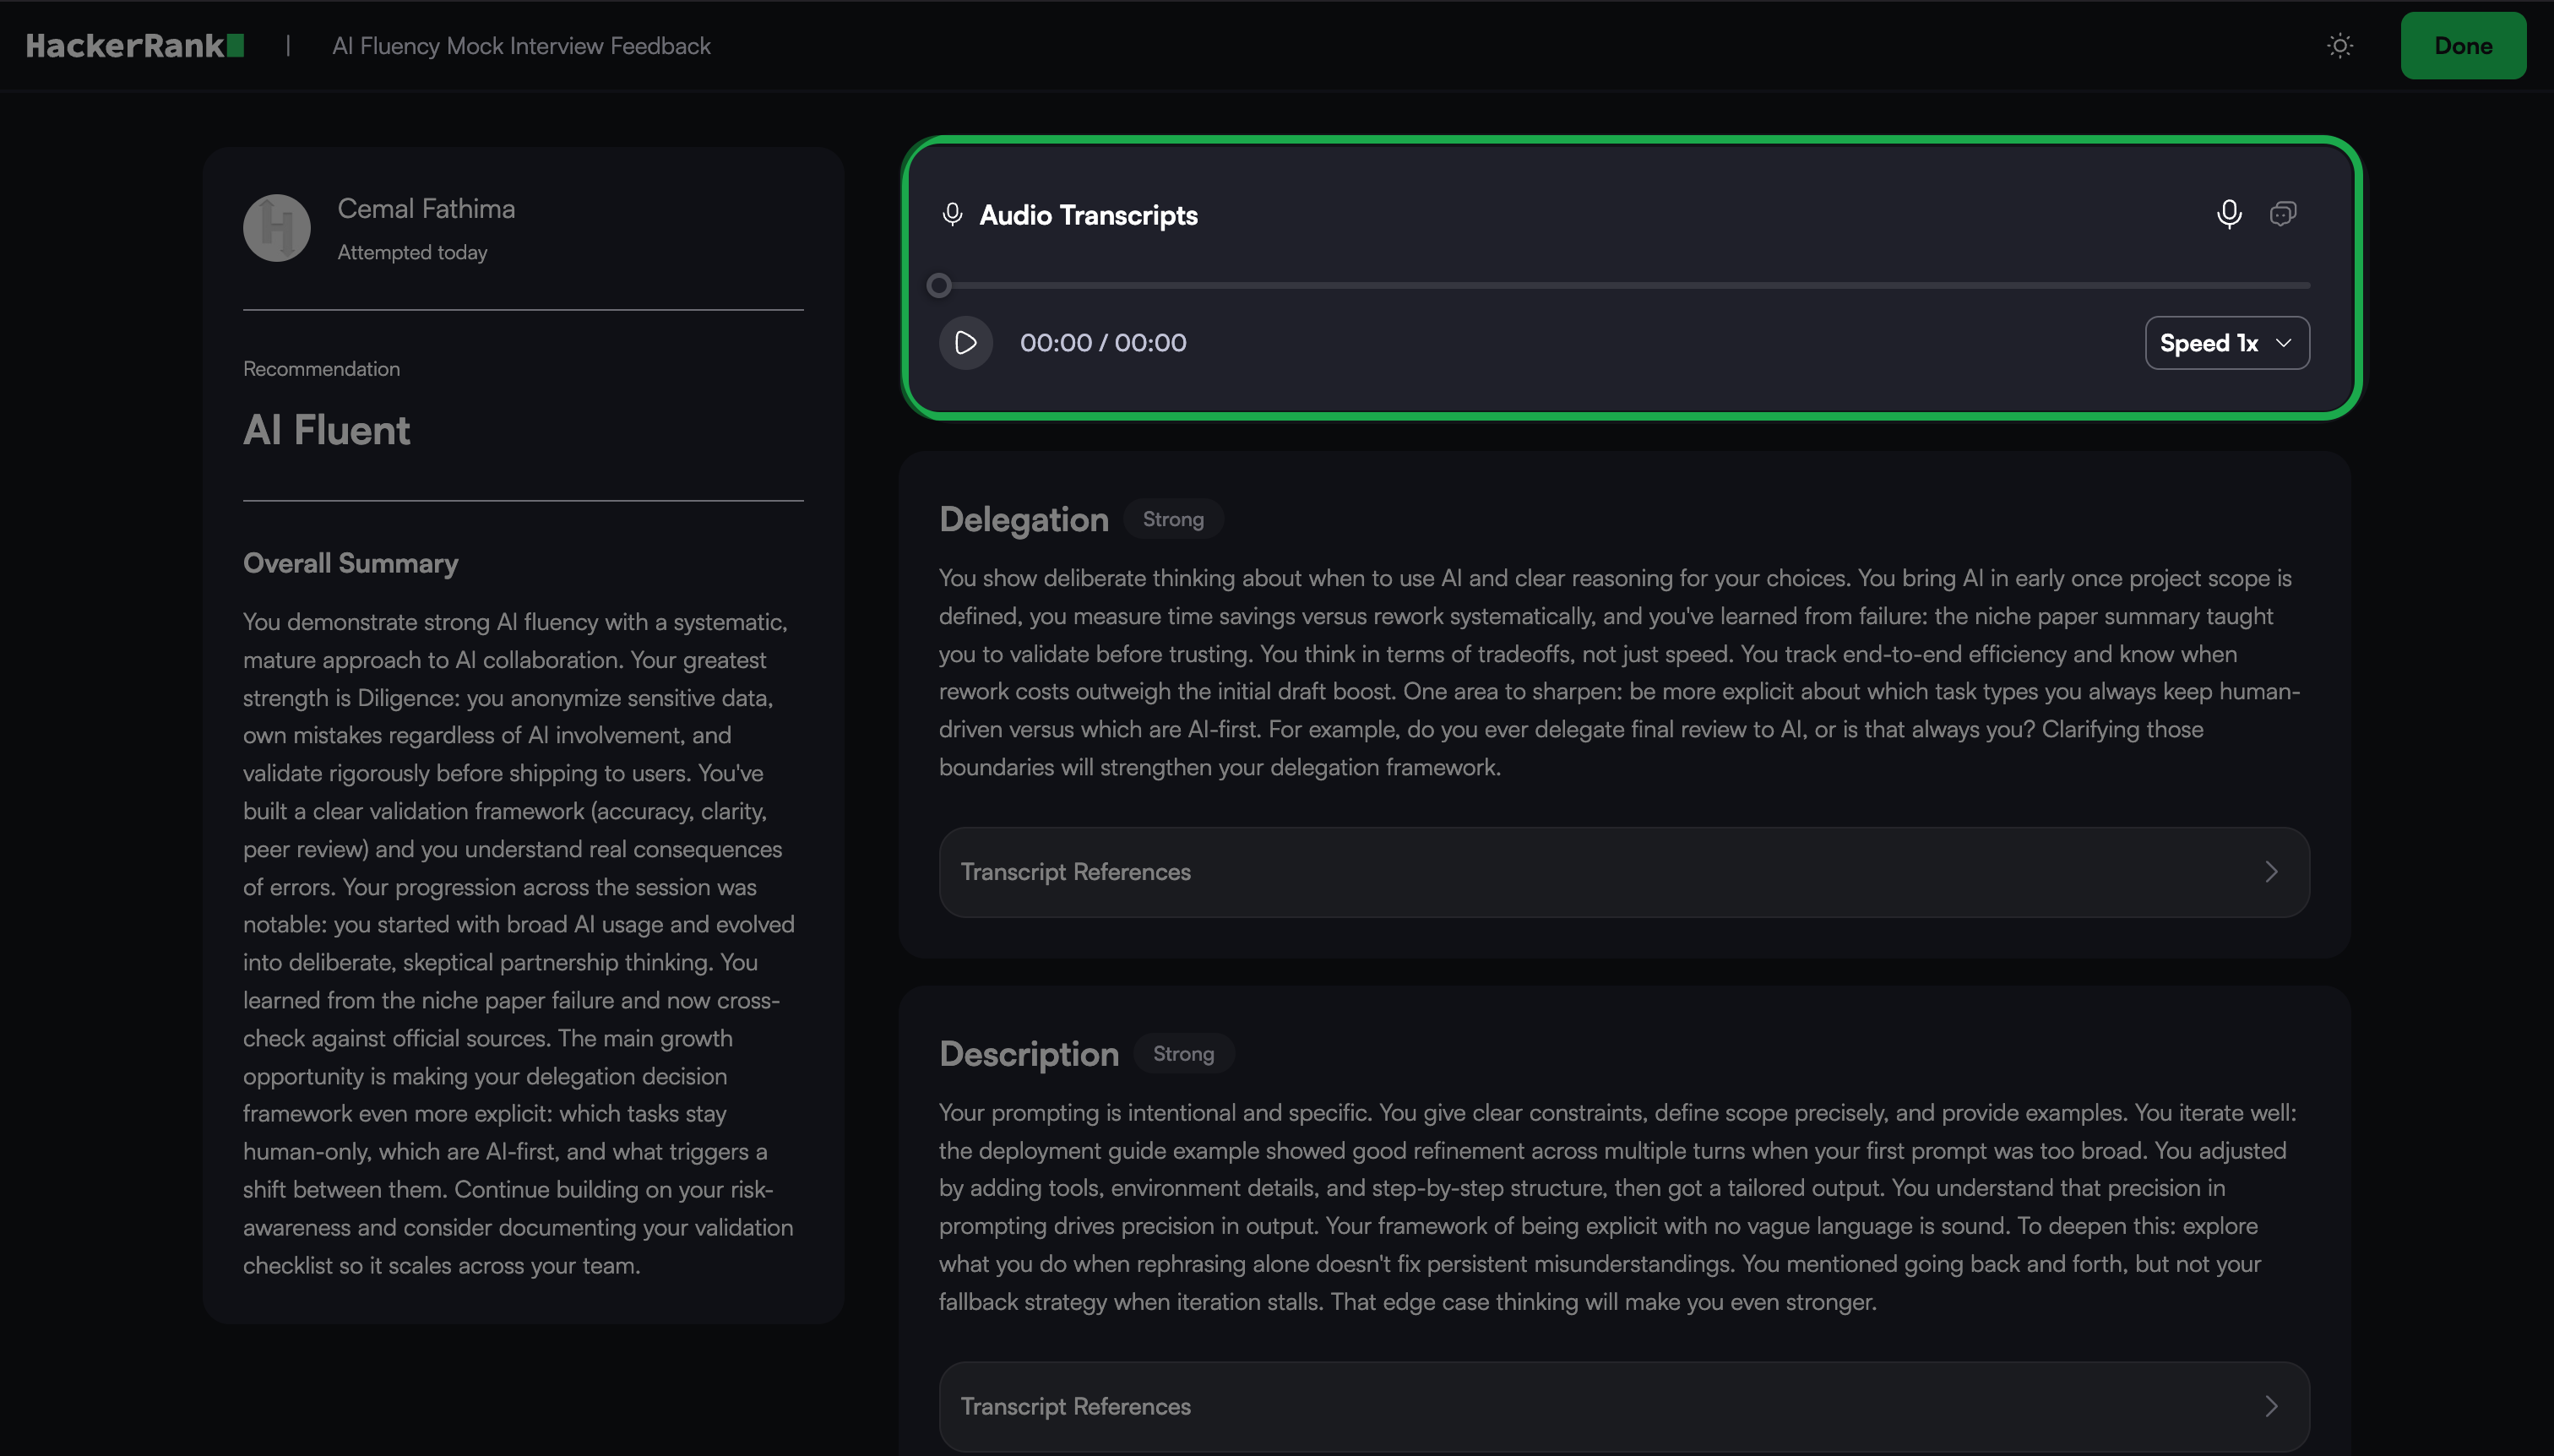Click the chevron arrow in Description references
Screen dimensions: 2554x1456
pyautogui.click(x=2271, y=1406)
